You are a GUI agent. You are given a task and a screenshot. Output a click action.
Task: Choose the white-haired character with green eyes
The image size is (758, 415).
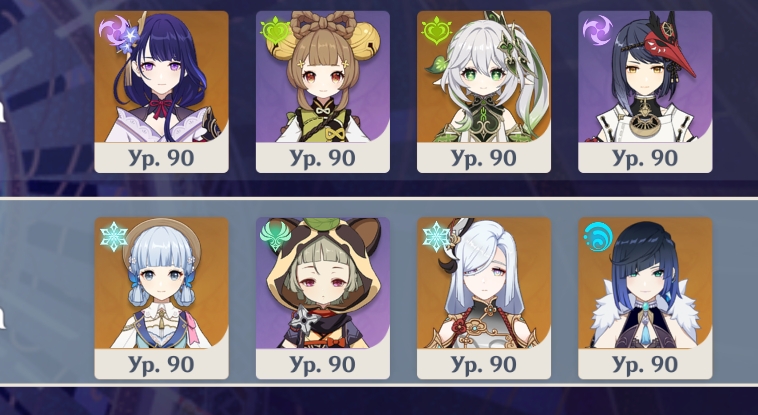coord(484,77)
